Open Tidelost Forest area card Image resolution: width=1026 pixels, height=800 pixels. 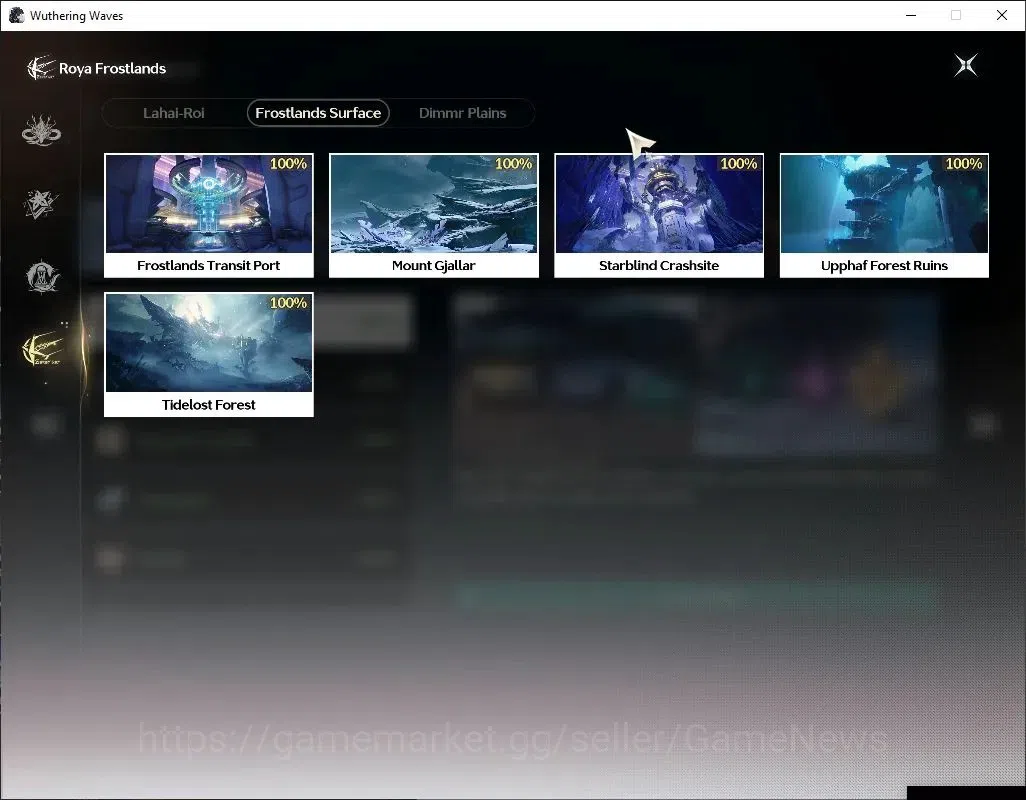point(209,355)
